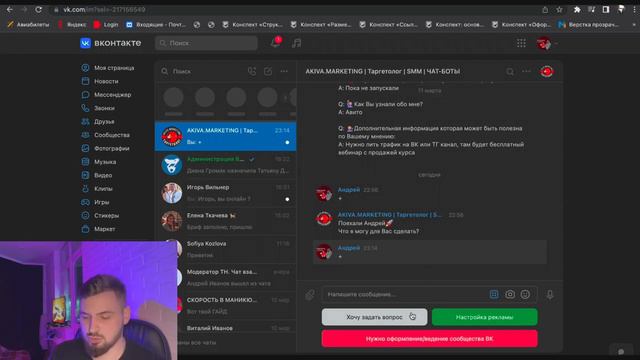Open Музыка in sidebar
The image size is (640, 360).
[x=99, y=162]
